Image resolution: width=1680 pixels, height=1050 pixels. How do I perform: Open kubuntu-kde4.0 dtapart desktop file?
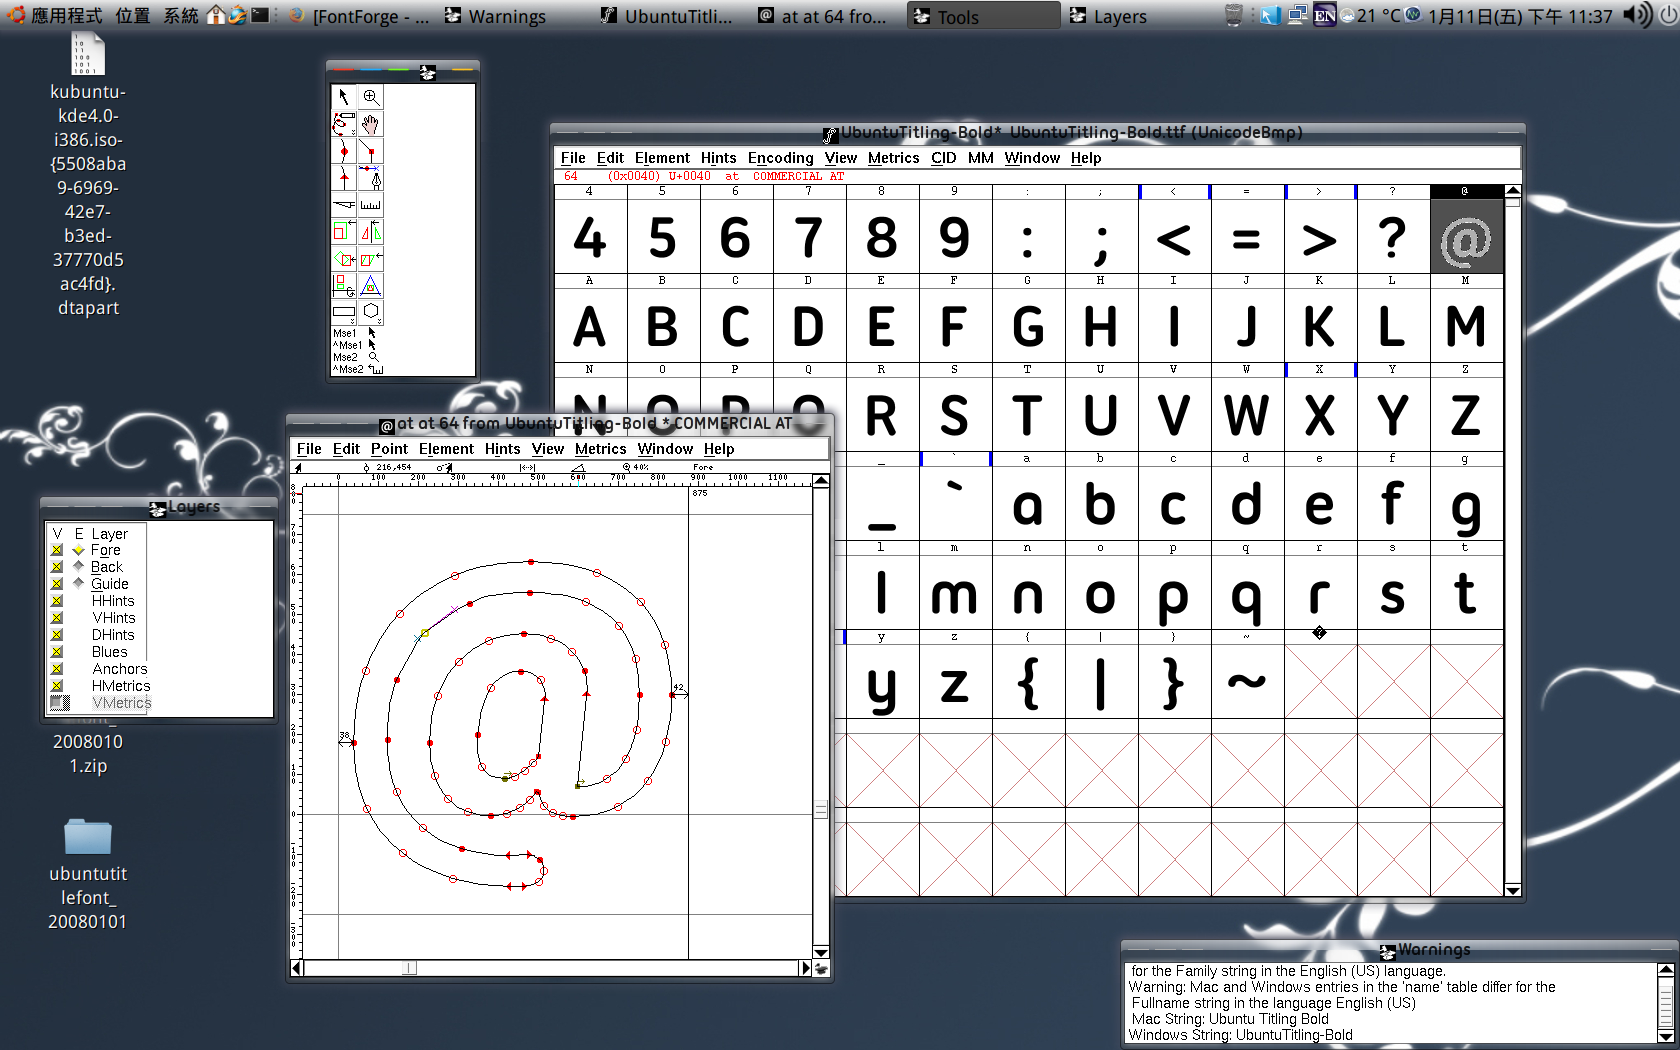click(x=88, y=175)
